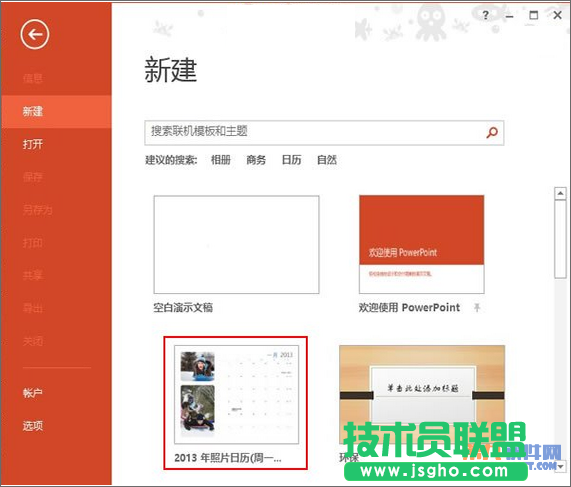Open the 打开 menu item

(33, 144)
